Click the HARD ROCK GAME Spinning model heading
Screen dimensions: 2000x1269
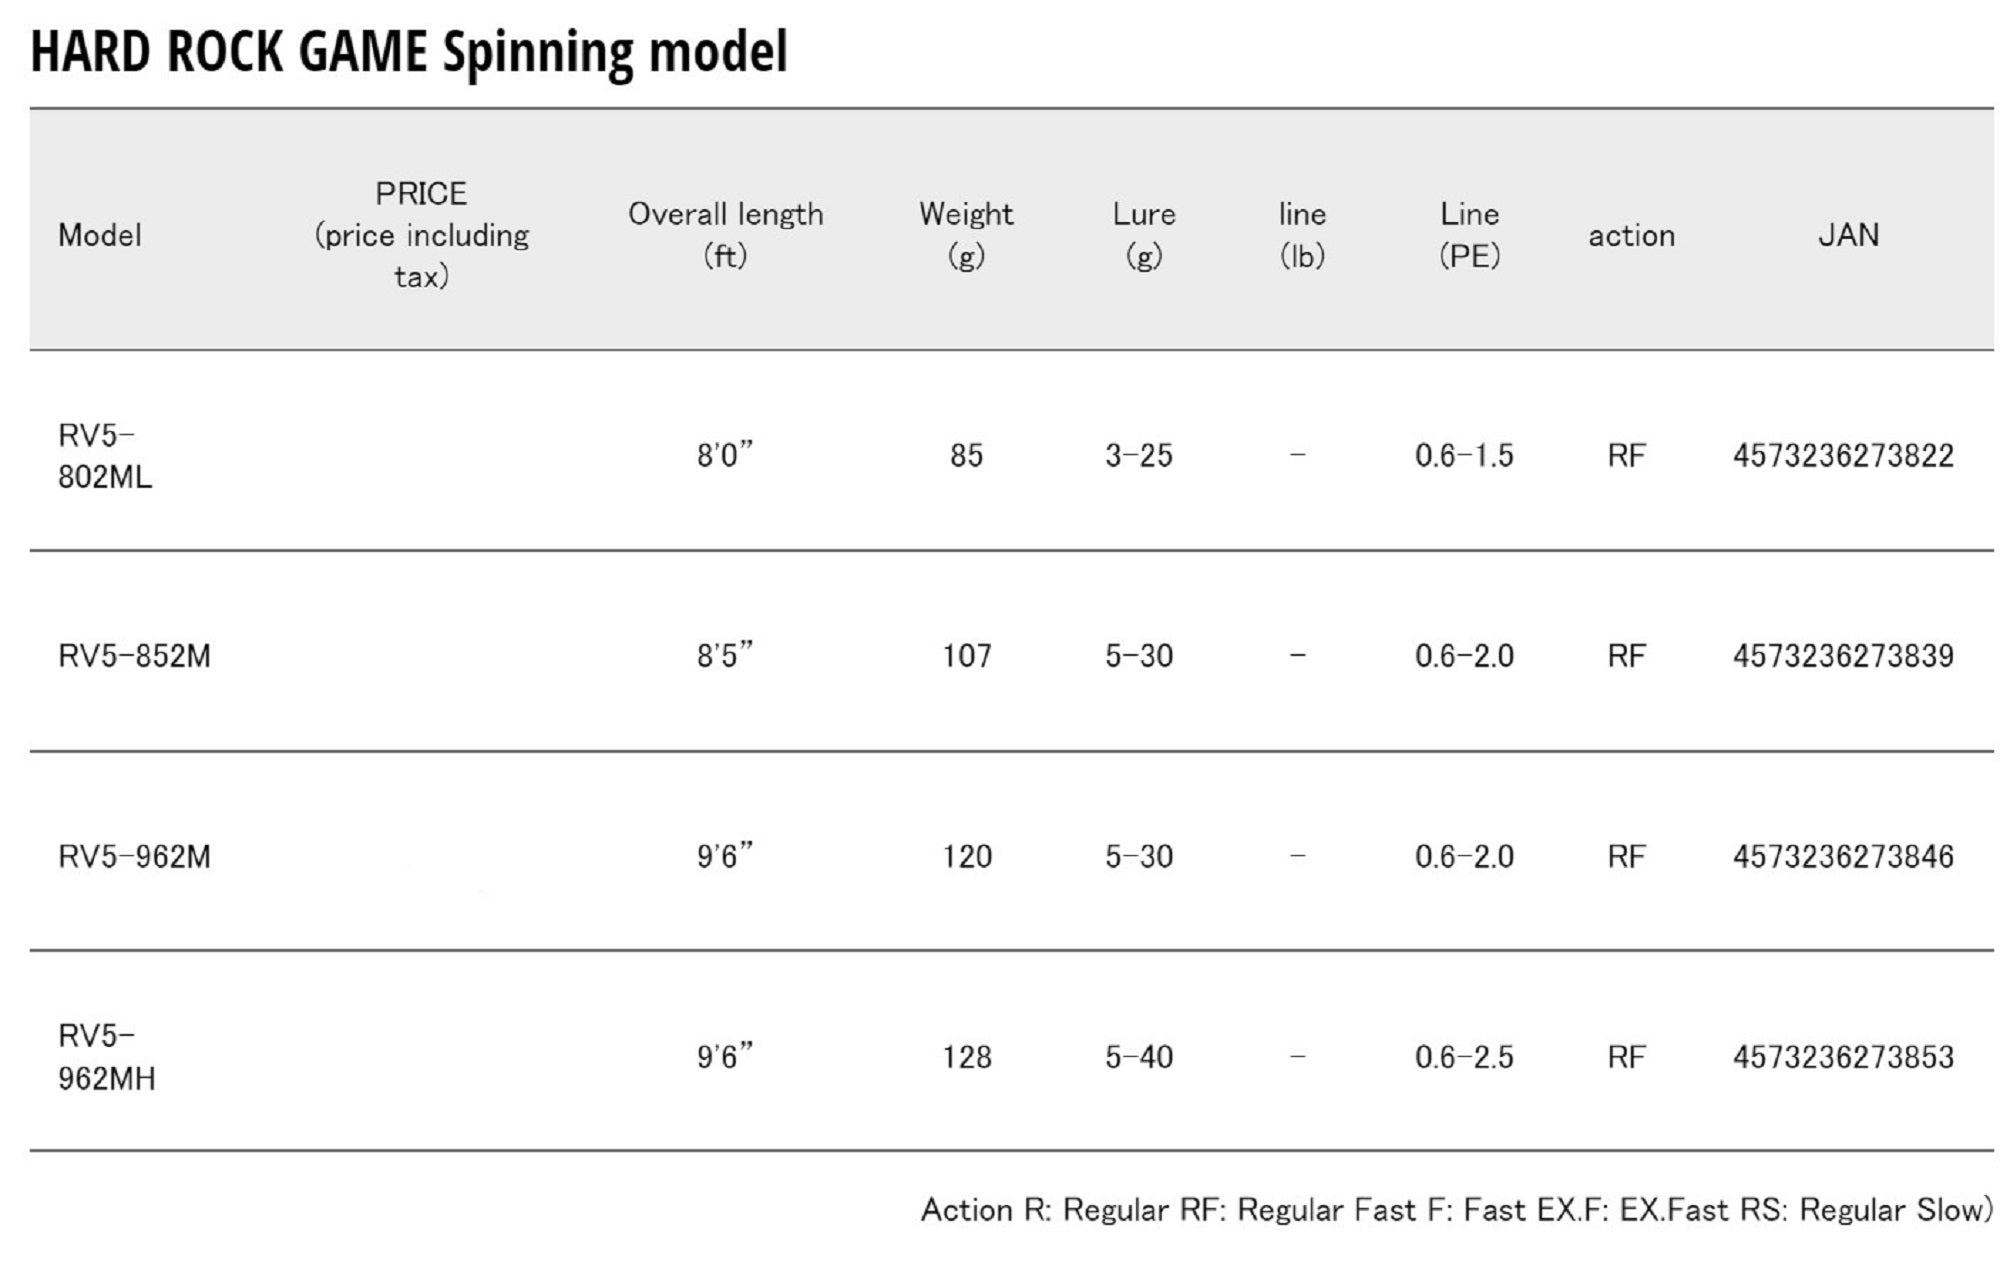tap(409, 52)
